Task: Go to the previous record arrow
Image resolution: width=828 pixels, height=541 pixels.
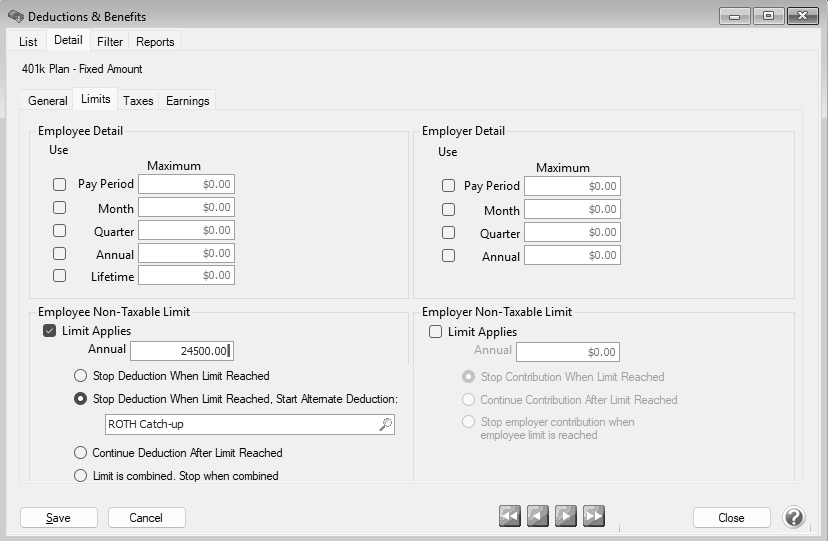Action: pos(538,516)
